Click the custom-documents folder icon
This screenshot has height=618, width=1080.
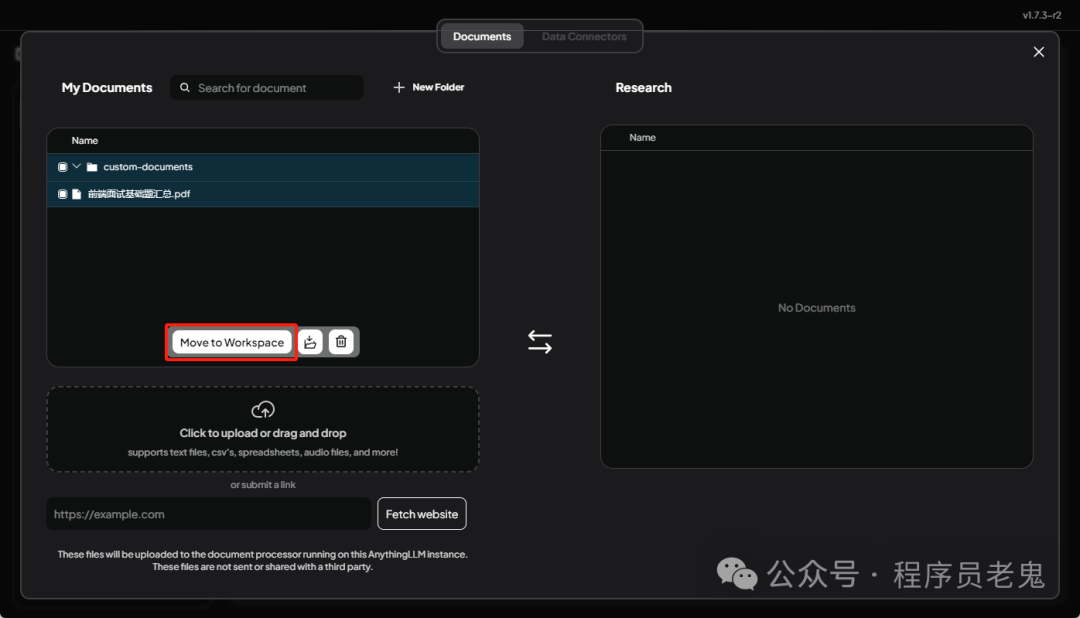pyautogui.click(x=92, y=167)
